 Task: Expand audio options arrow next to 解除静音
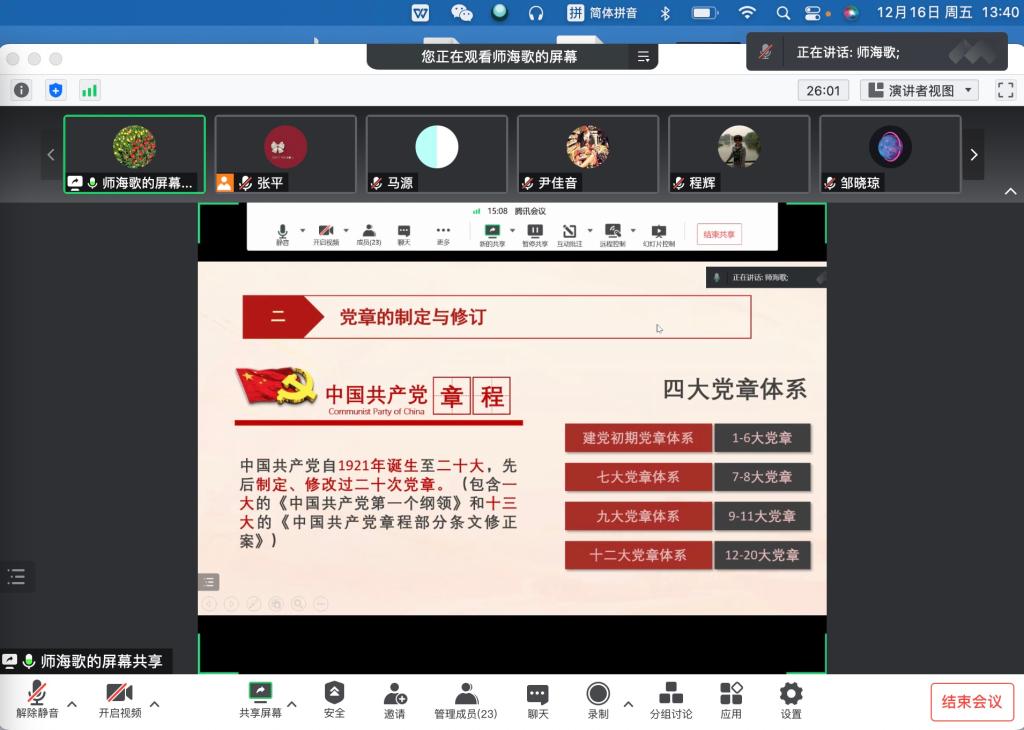[x=72, y=704]
